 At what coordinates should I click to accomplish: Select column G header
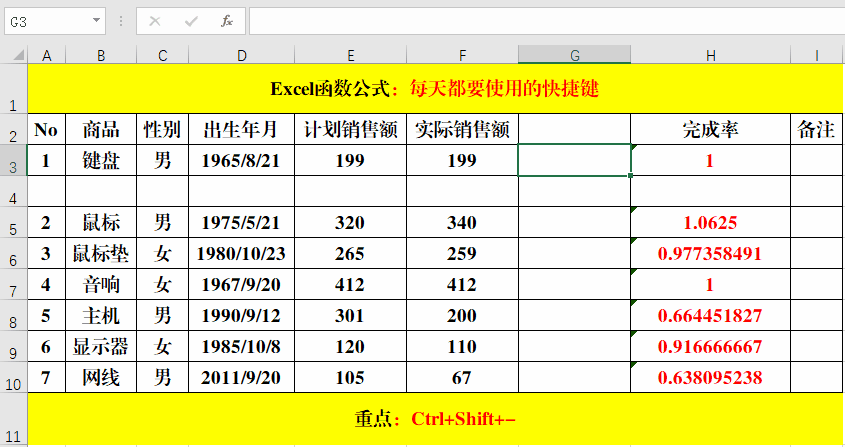574,55
